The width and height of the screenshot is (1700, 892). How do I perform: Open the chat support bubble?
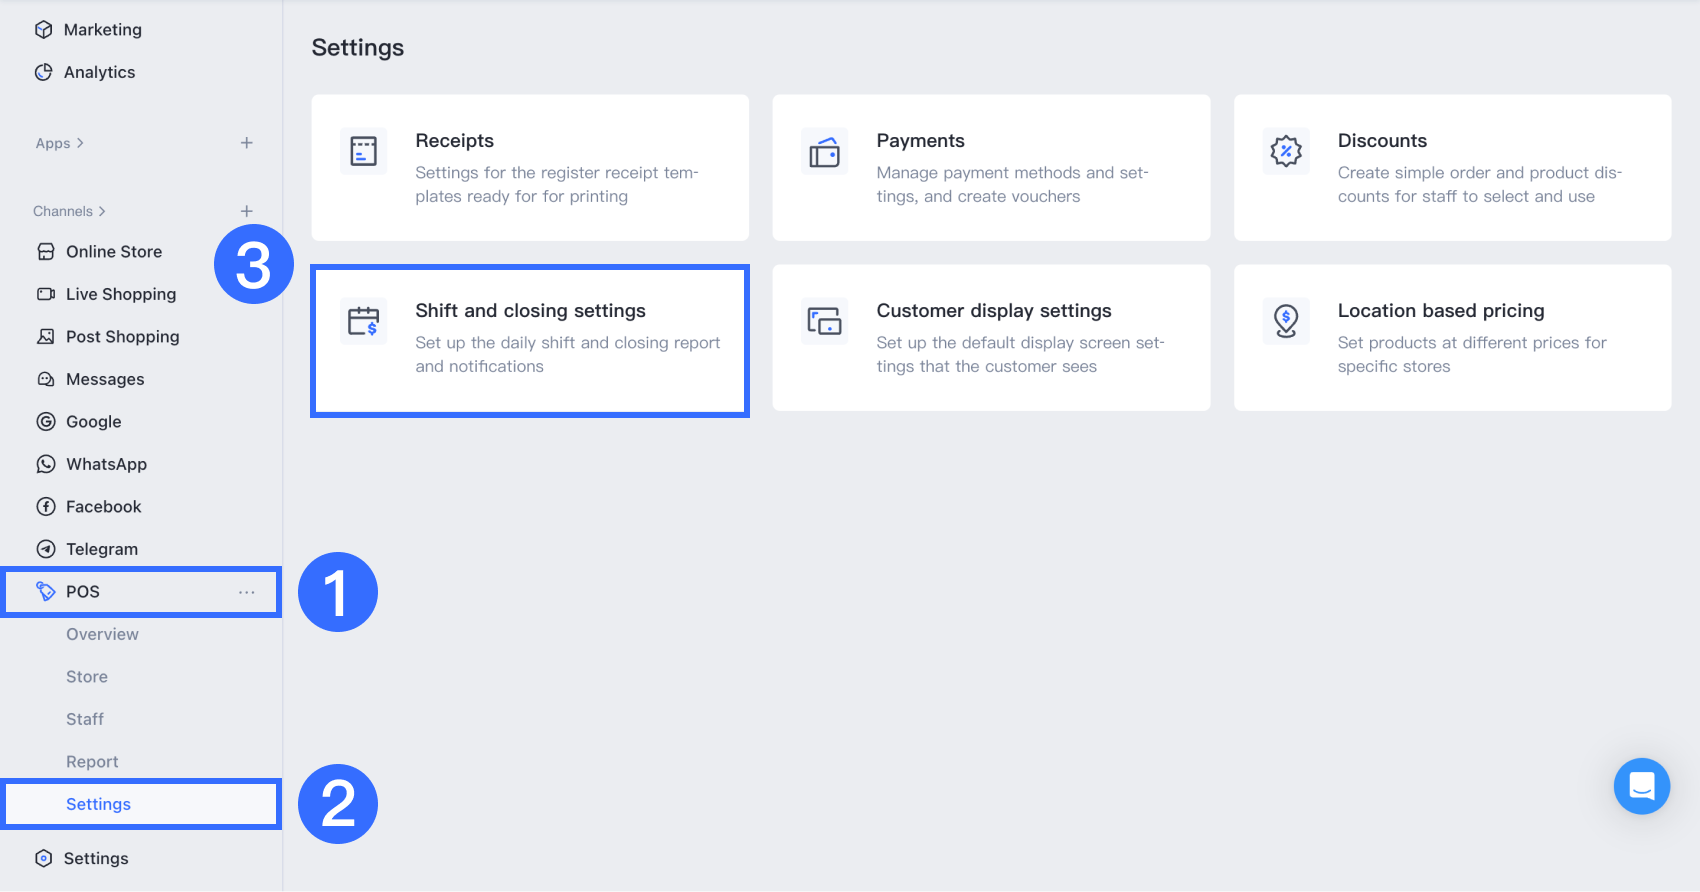(x=1641, y=786)
